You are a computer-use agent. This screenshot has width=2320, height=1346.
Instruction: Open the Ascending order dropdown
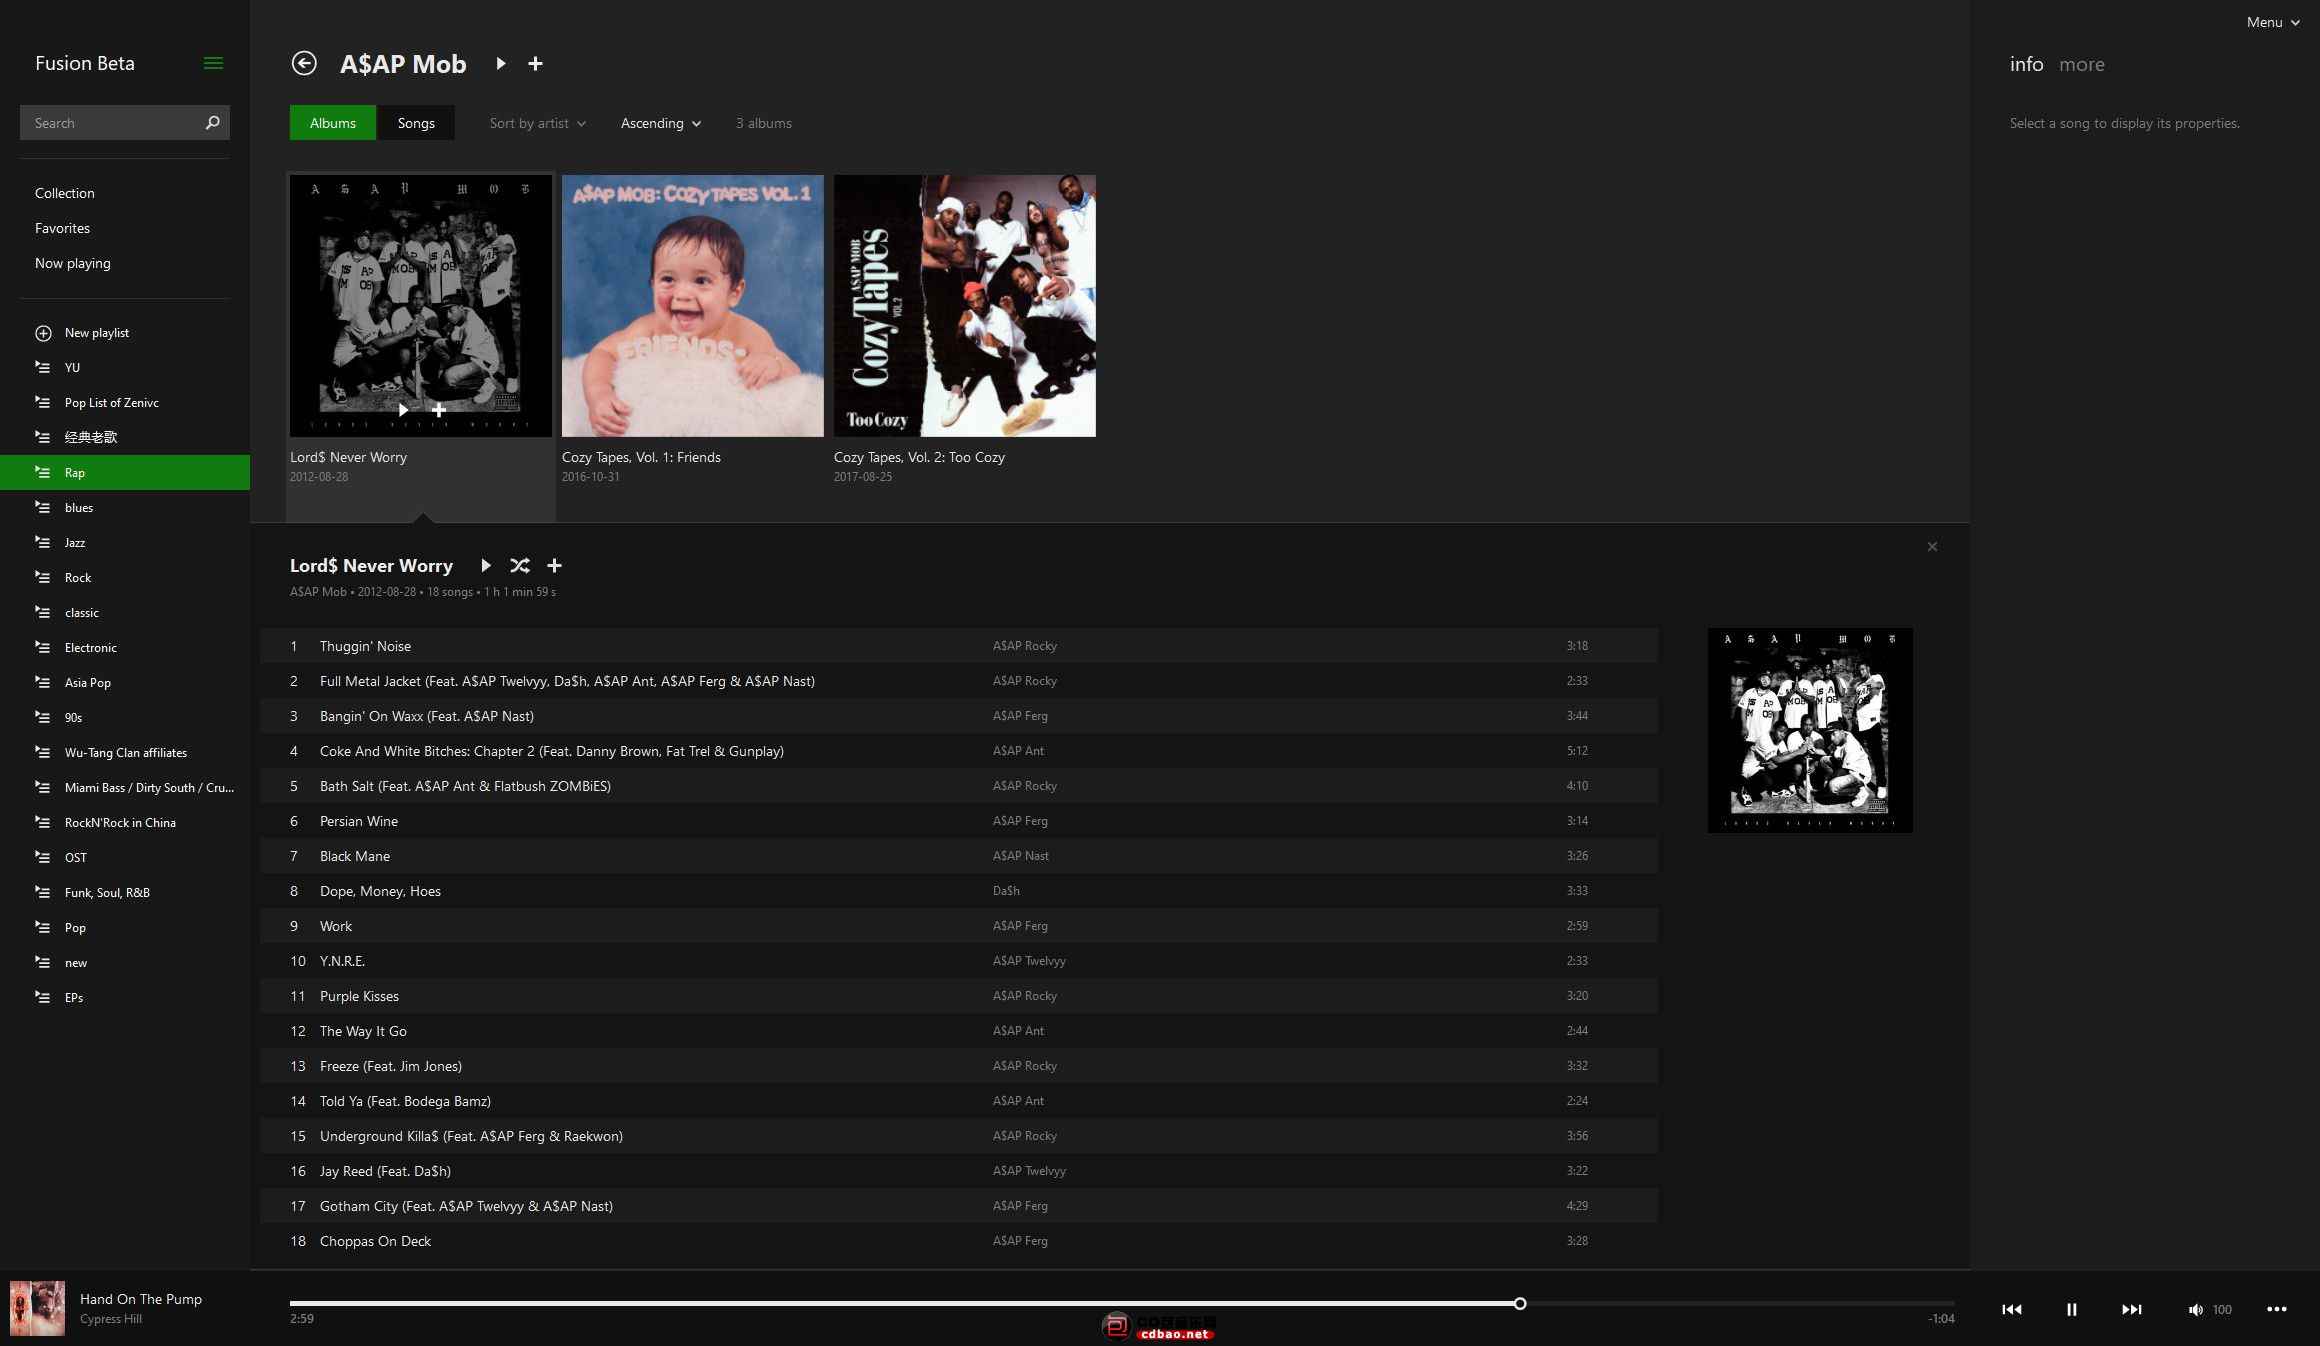[661, 123]
